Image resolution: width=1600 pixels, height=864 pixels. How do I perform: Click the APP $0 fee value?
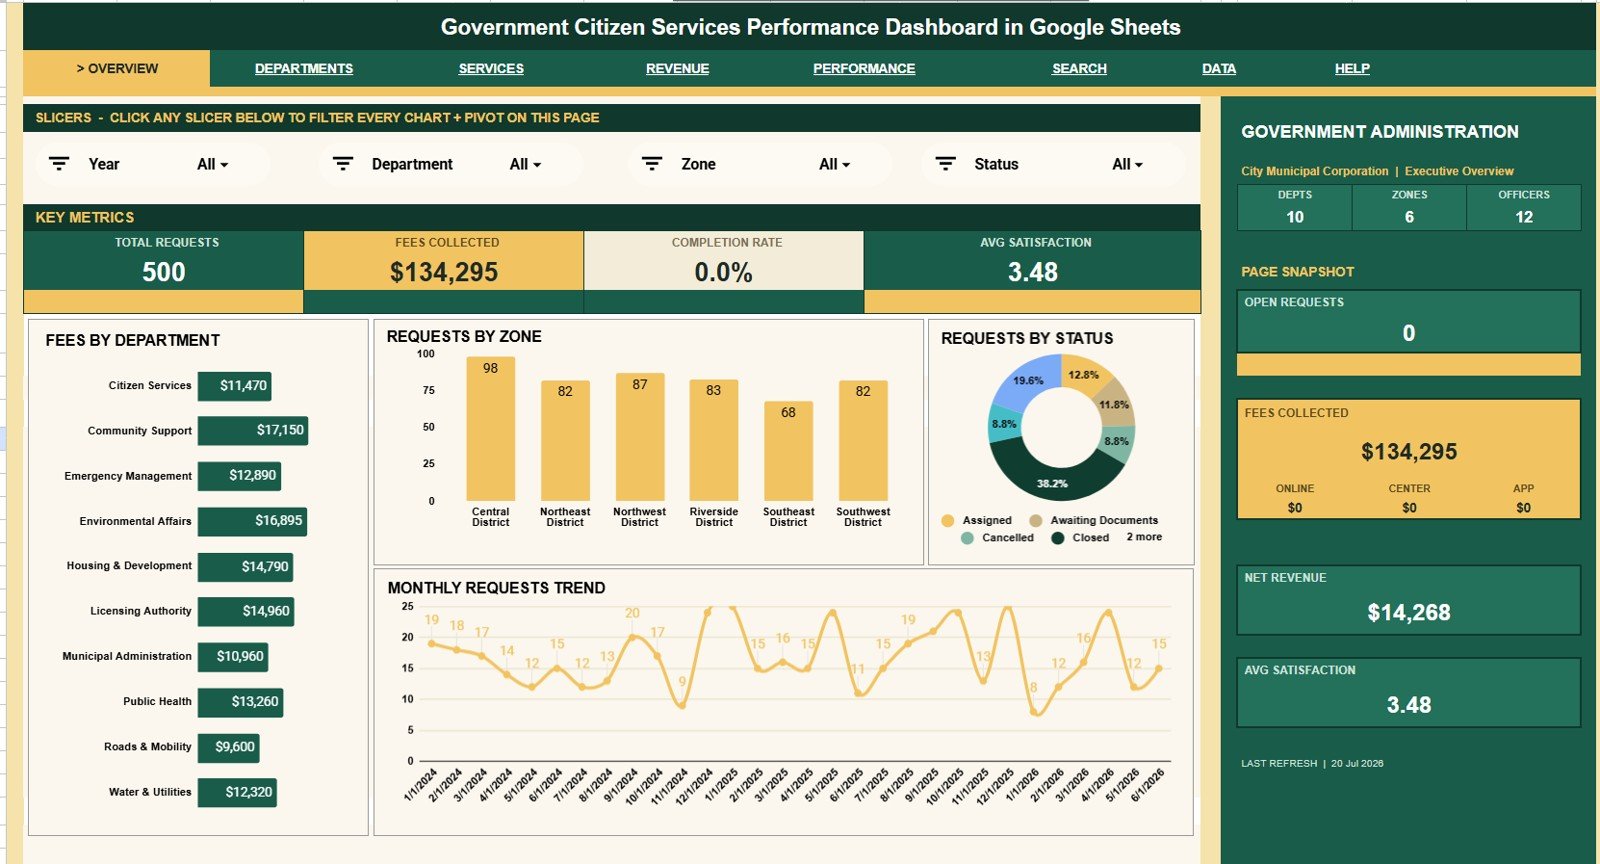click(x=1523, y=508)
